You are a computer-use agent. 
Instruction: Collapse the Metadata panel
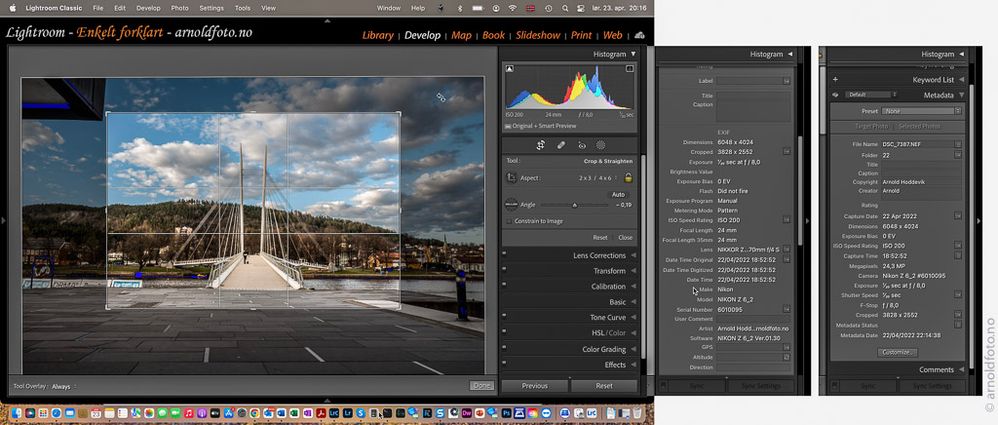tap(962, 95)
